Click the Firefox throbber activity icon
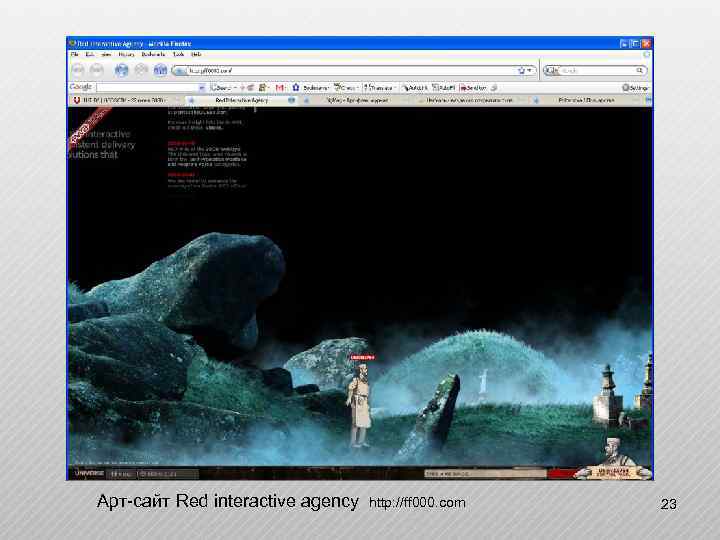The height and width of the screenshot is (540, 720). 647,54
